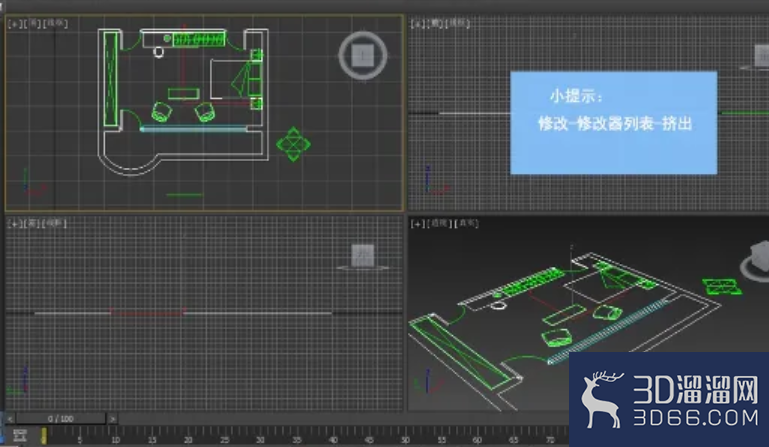
Task: Click the yellow current-frame marker on track bar
Action: coord(44,435)
